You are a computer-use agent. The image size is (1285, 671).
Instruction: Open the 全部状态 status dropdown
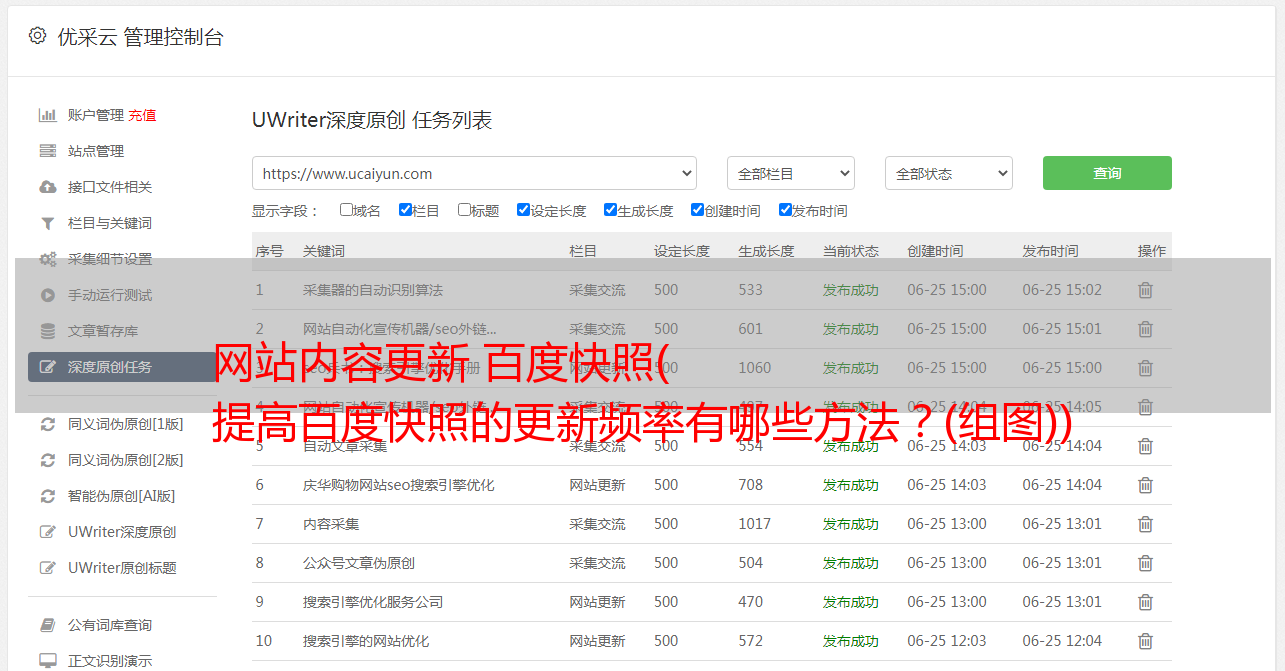[948, 173]
